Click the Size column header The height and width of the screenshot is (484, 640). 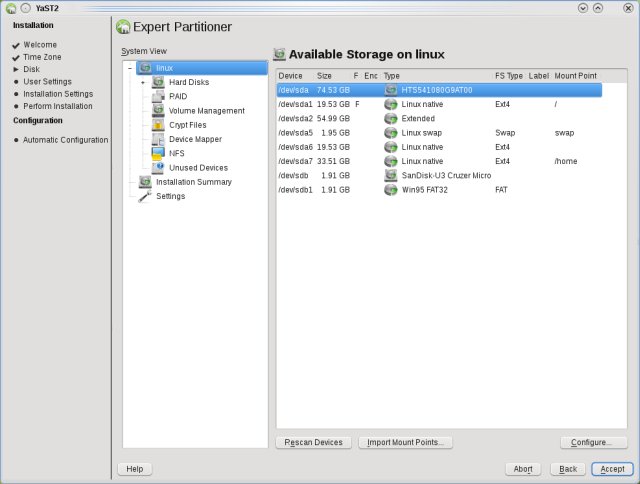pyautogui.click(x=325, y=76)
